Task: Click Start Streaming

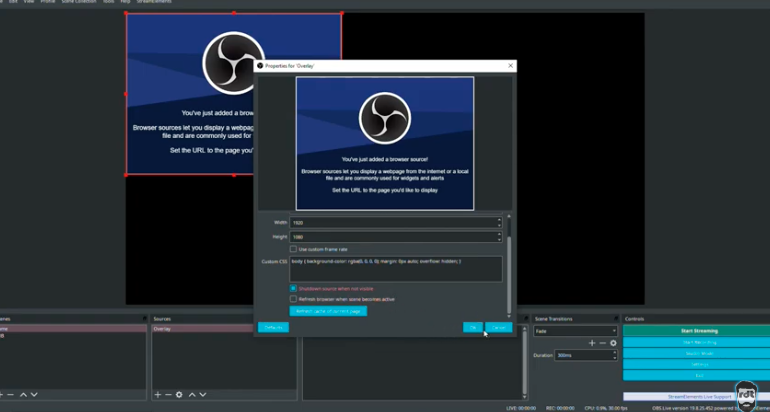Action: [x=699, y=331]
